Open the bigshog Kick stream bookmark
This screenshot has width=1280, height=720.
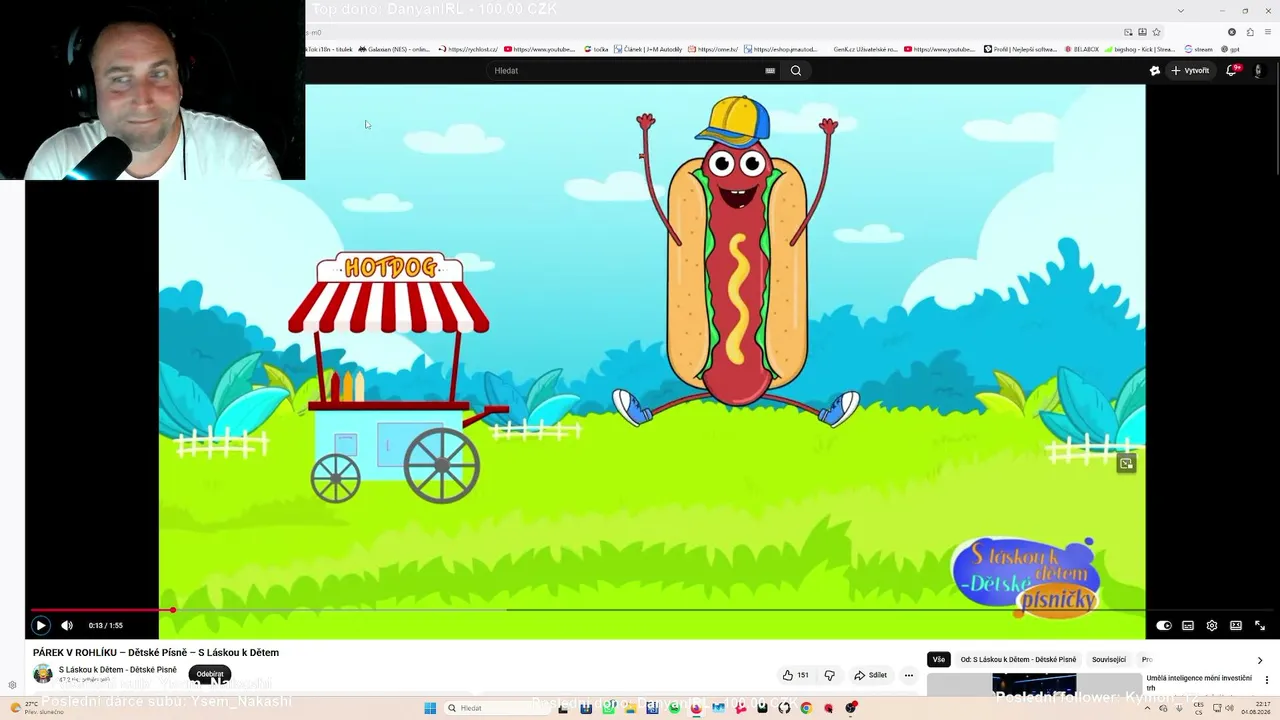1140,49
